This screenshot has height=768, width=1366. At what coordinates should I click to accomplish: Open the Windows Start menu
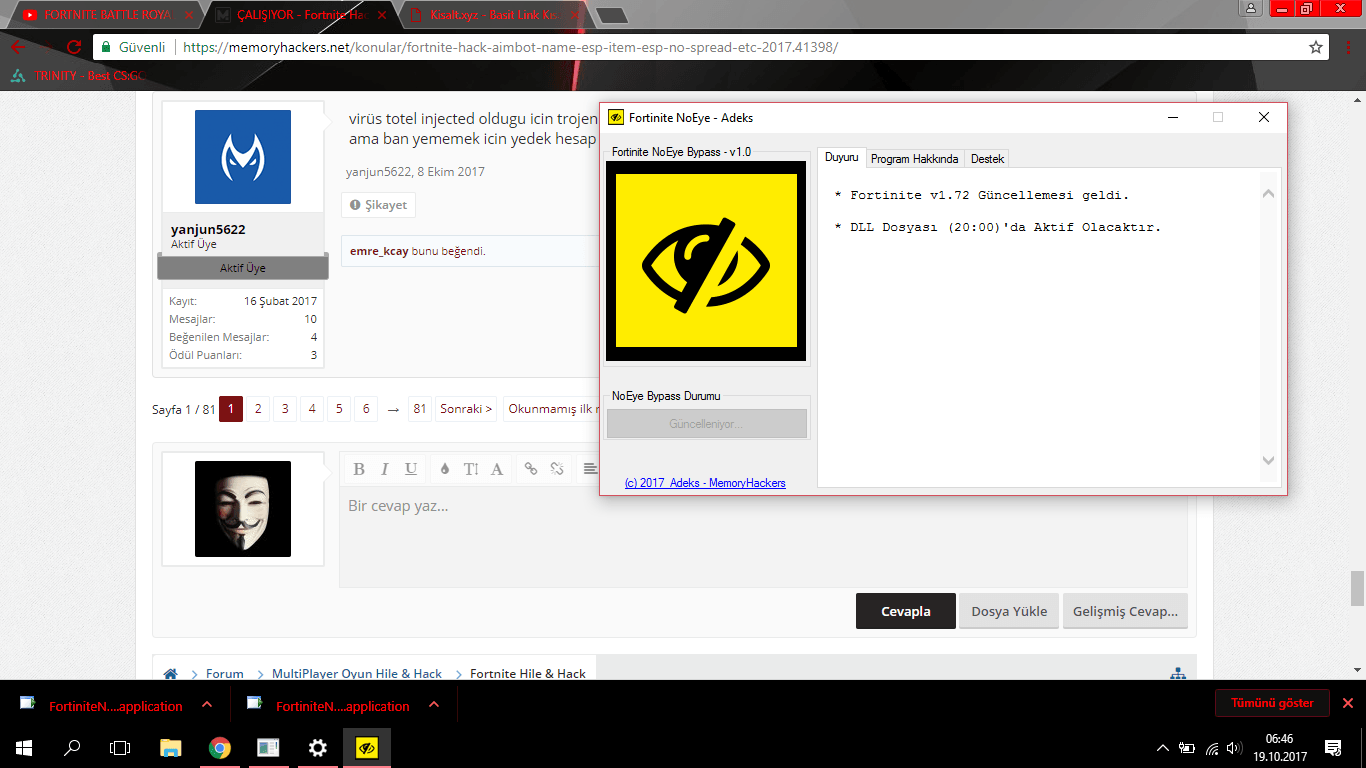(24, 747)
